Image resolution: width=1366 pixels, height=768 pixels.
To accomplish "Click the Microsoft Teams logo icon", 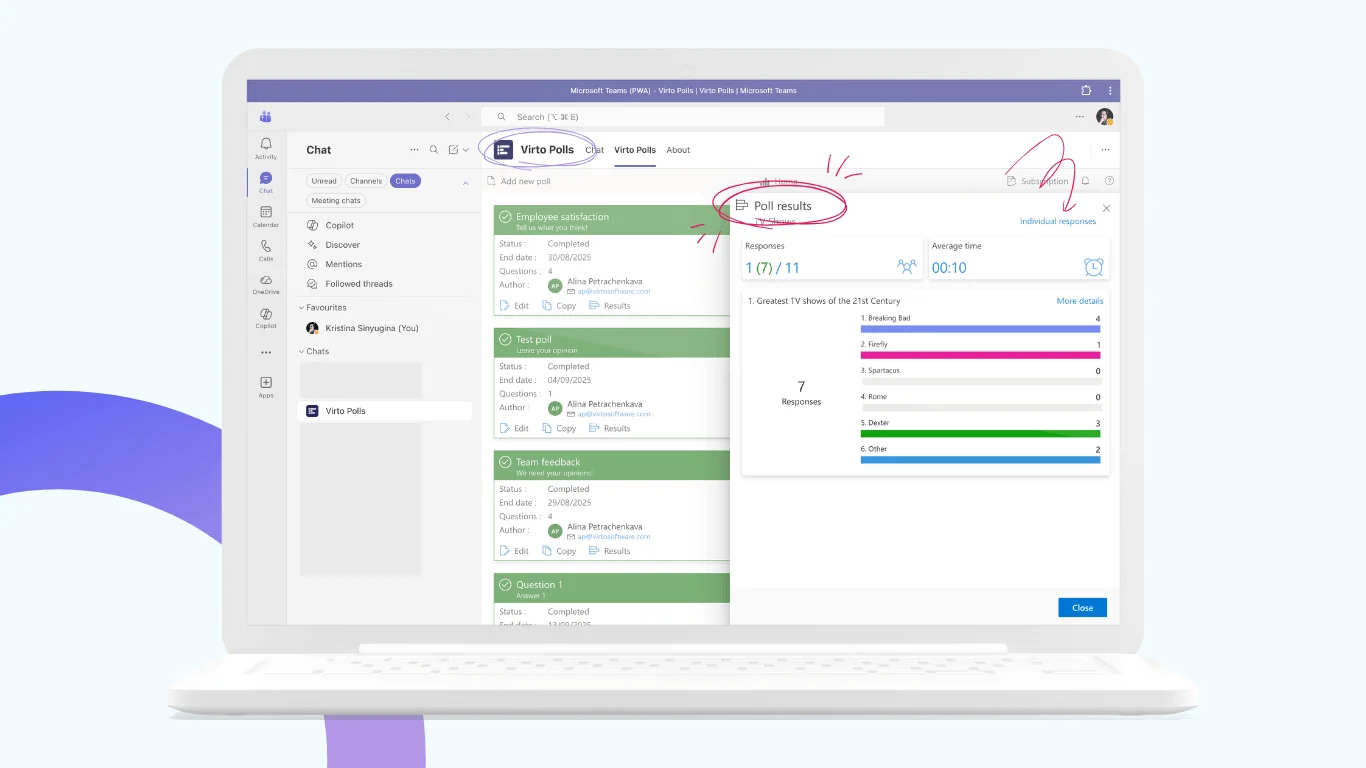I will (266, 116).
